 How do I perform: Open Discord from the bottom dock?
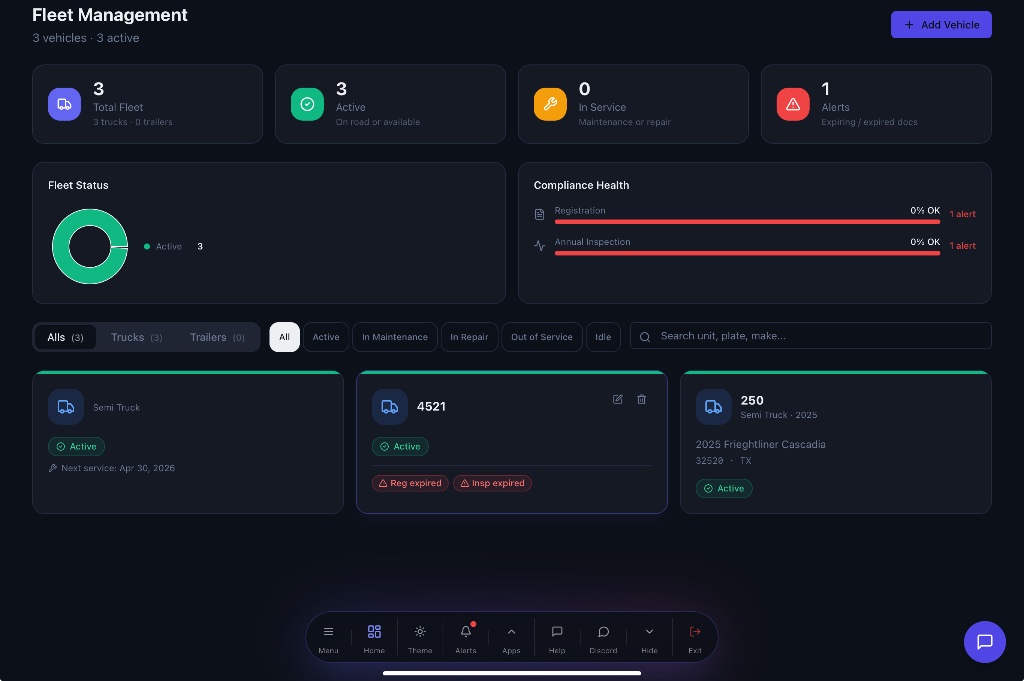pos(603,638)
